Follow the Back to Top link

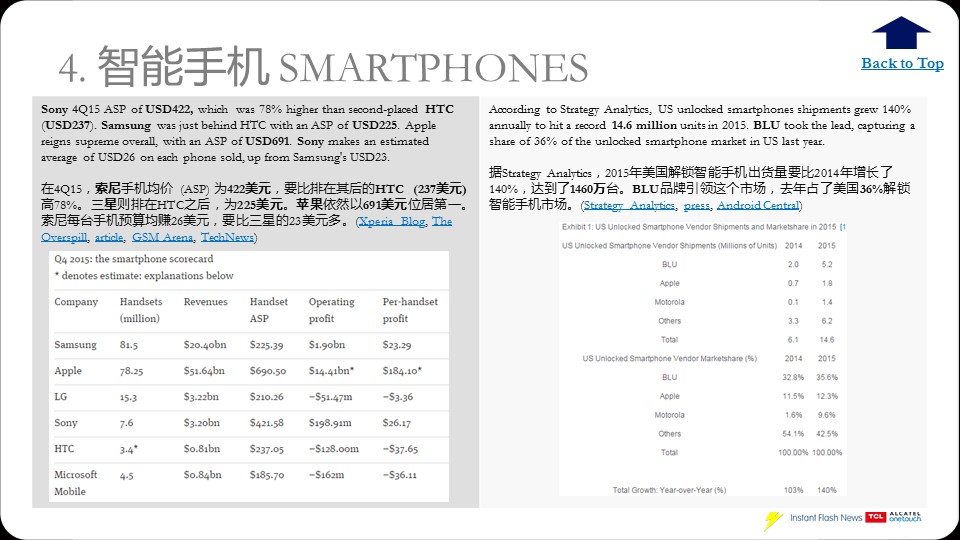902,63
